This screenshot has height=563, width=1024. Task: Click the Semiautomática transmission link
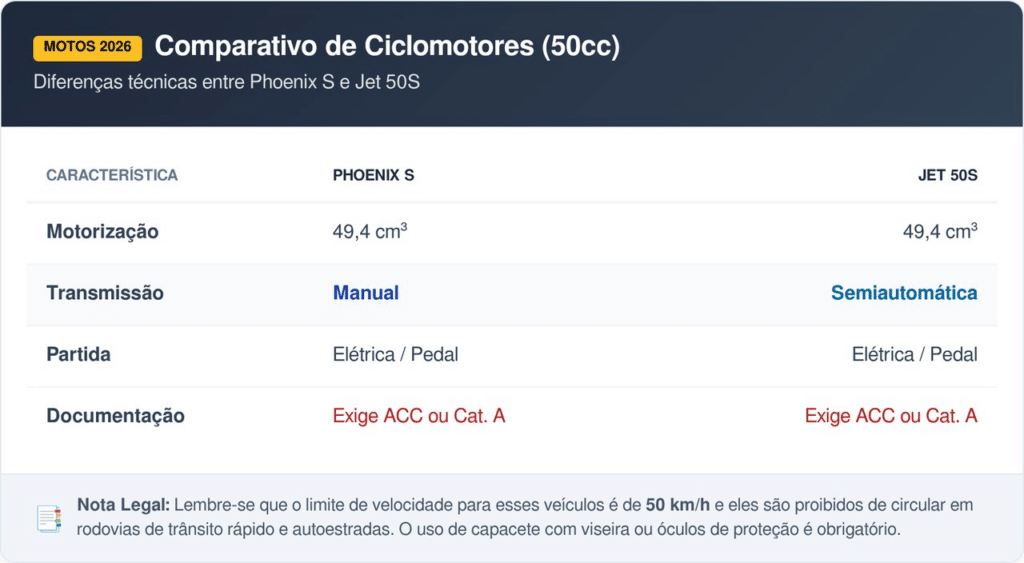904,293
